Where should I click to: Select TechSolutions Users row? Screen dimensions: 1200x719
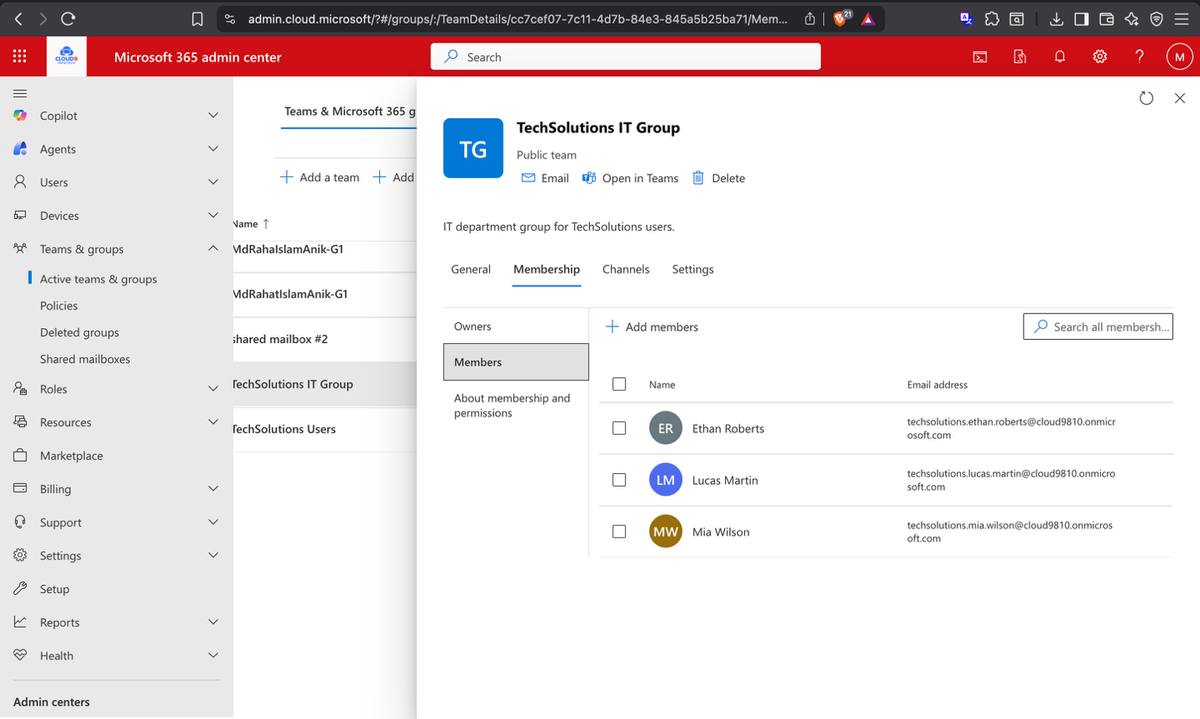(x=325, y=429)
